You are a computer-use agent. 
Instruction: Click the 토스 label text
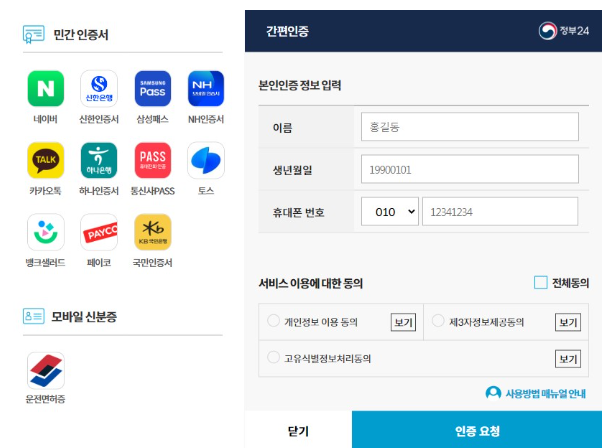coord(206,191)
